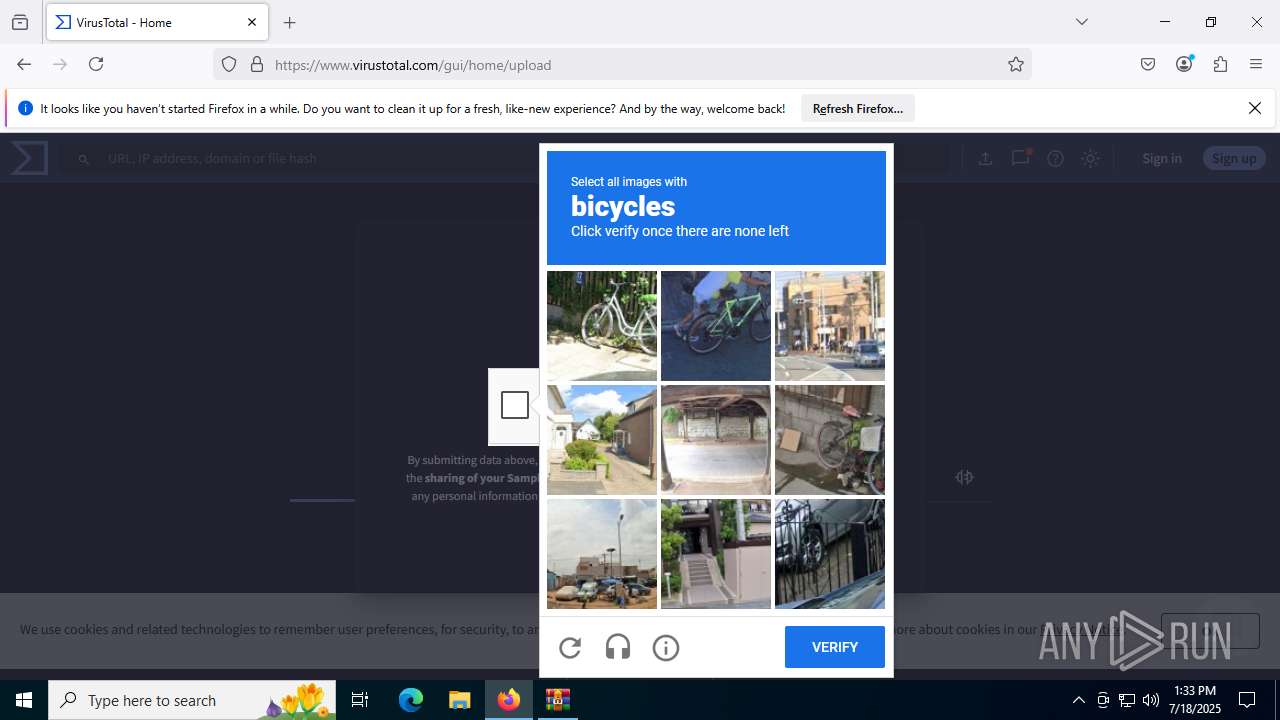Select image of stairway entrance
1280x720 pixels.
(x=716, y=554)
